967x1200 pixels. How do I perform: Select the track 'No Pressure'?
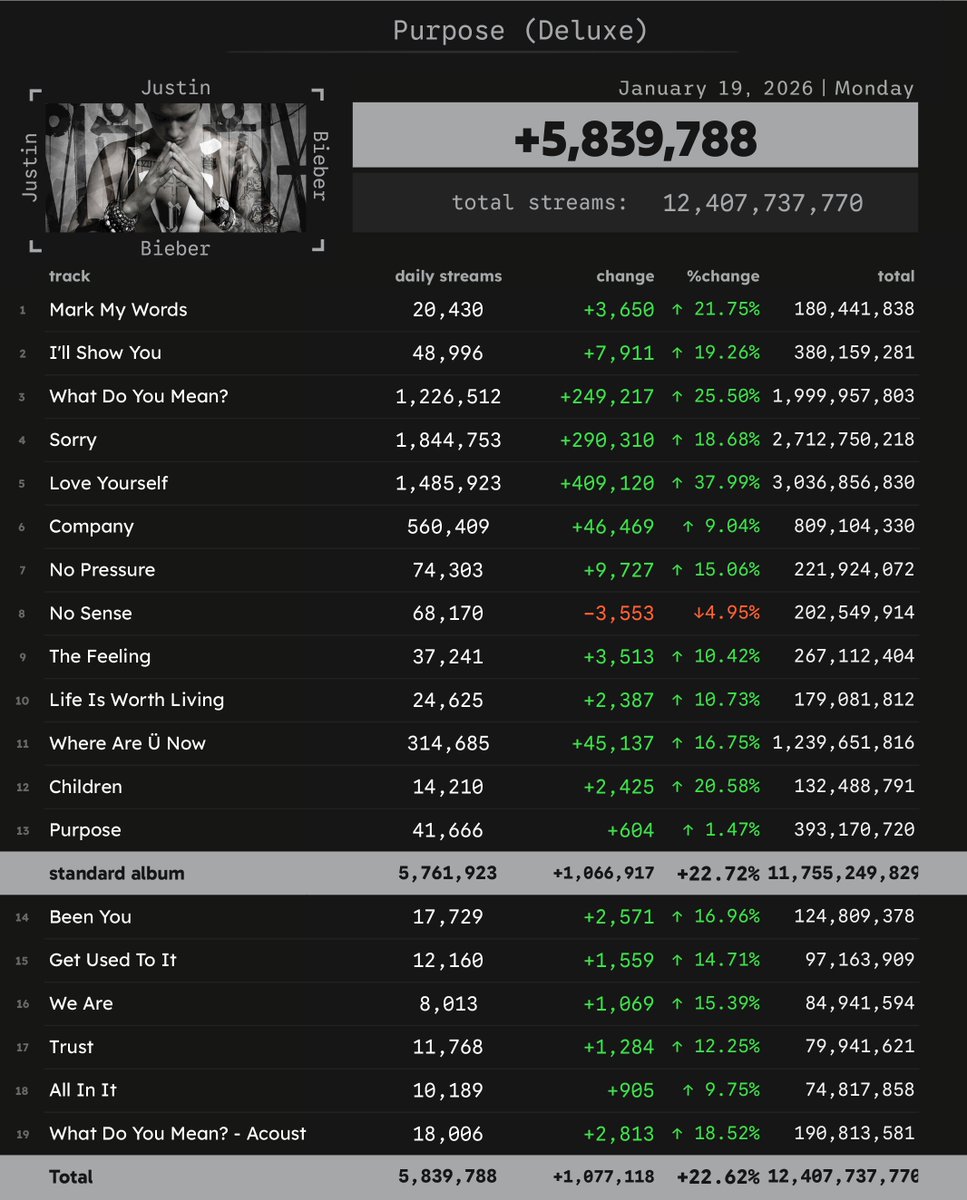click(x=102, y=570)
